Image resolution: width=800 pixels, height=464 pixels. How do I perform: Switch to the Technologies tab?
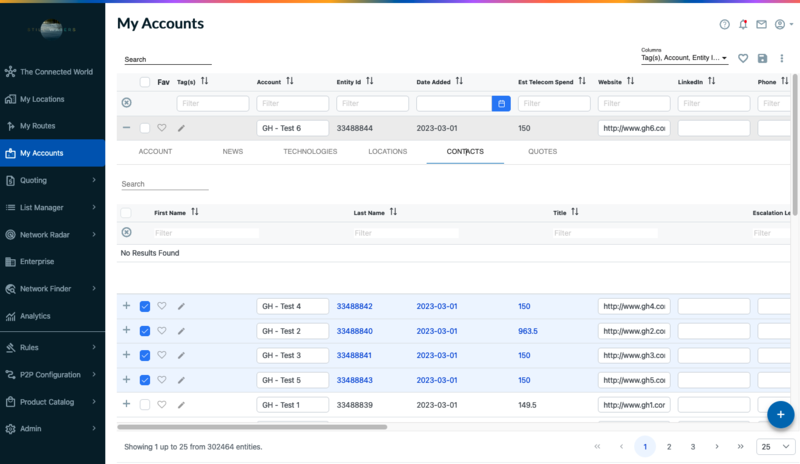(310, 152)
